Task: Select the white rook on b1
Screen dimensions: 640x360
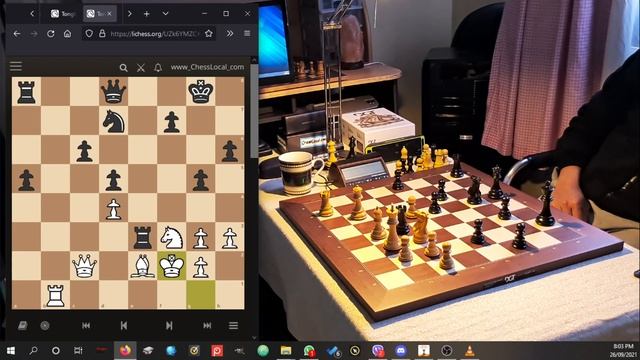Action: coord(55,295)
